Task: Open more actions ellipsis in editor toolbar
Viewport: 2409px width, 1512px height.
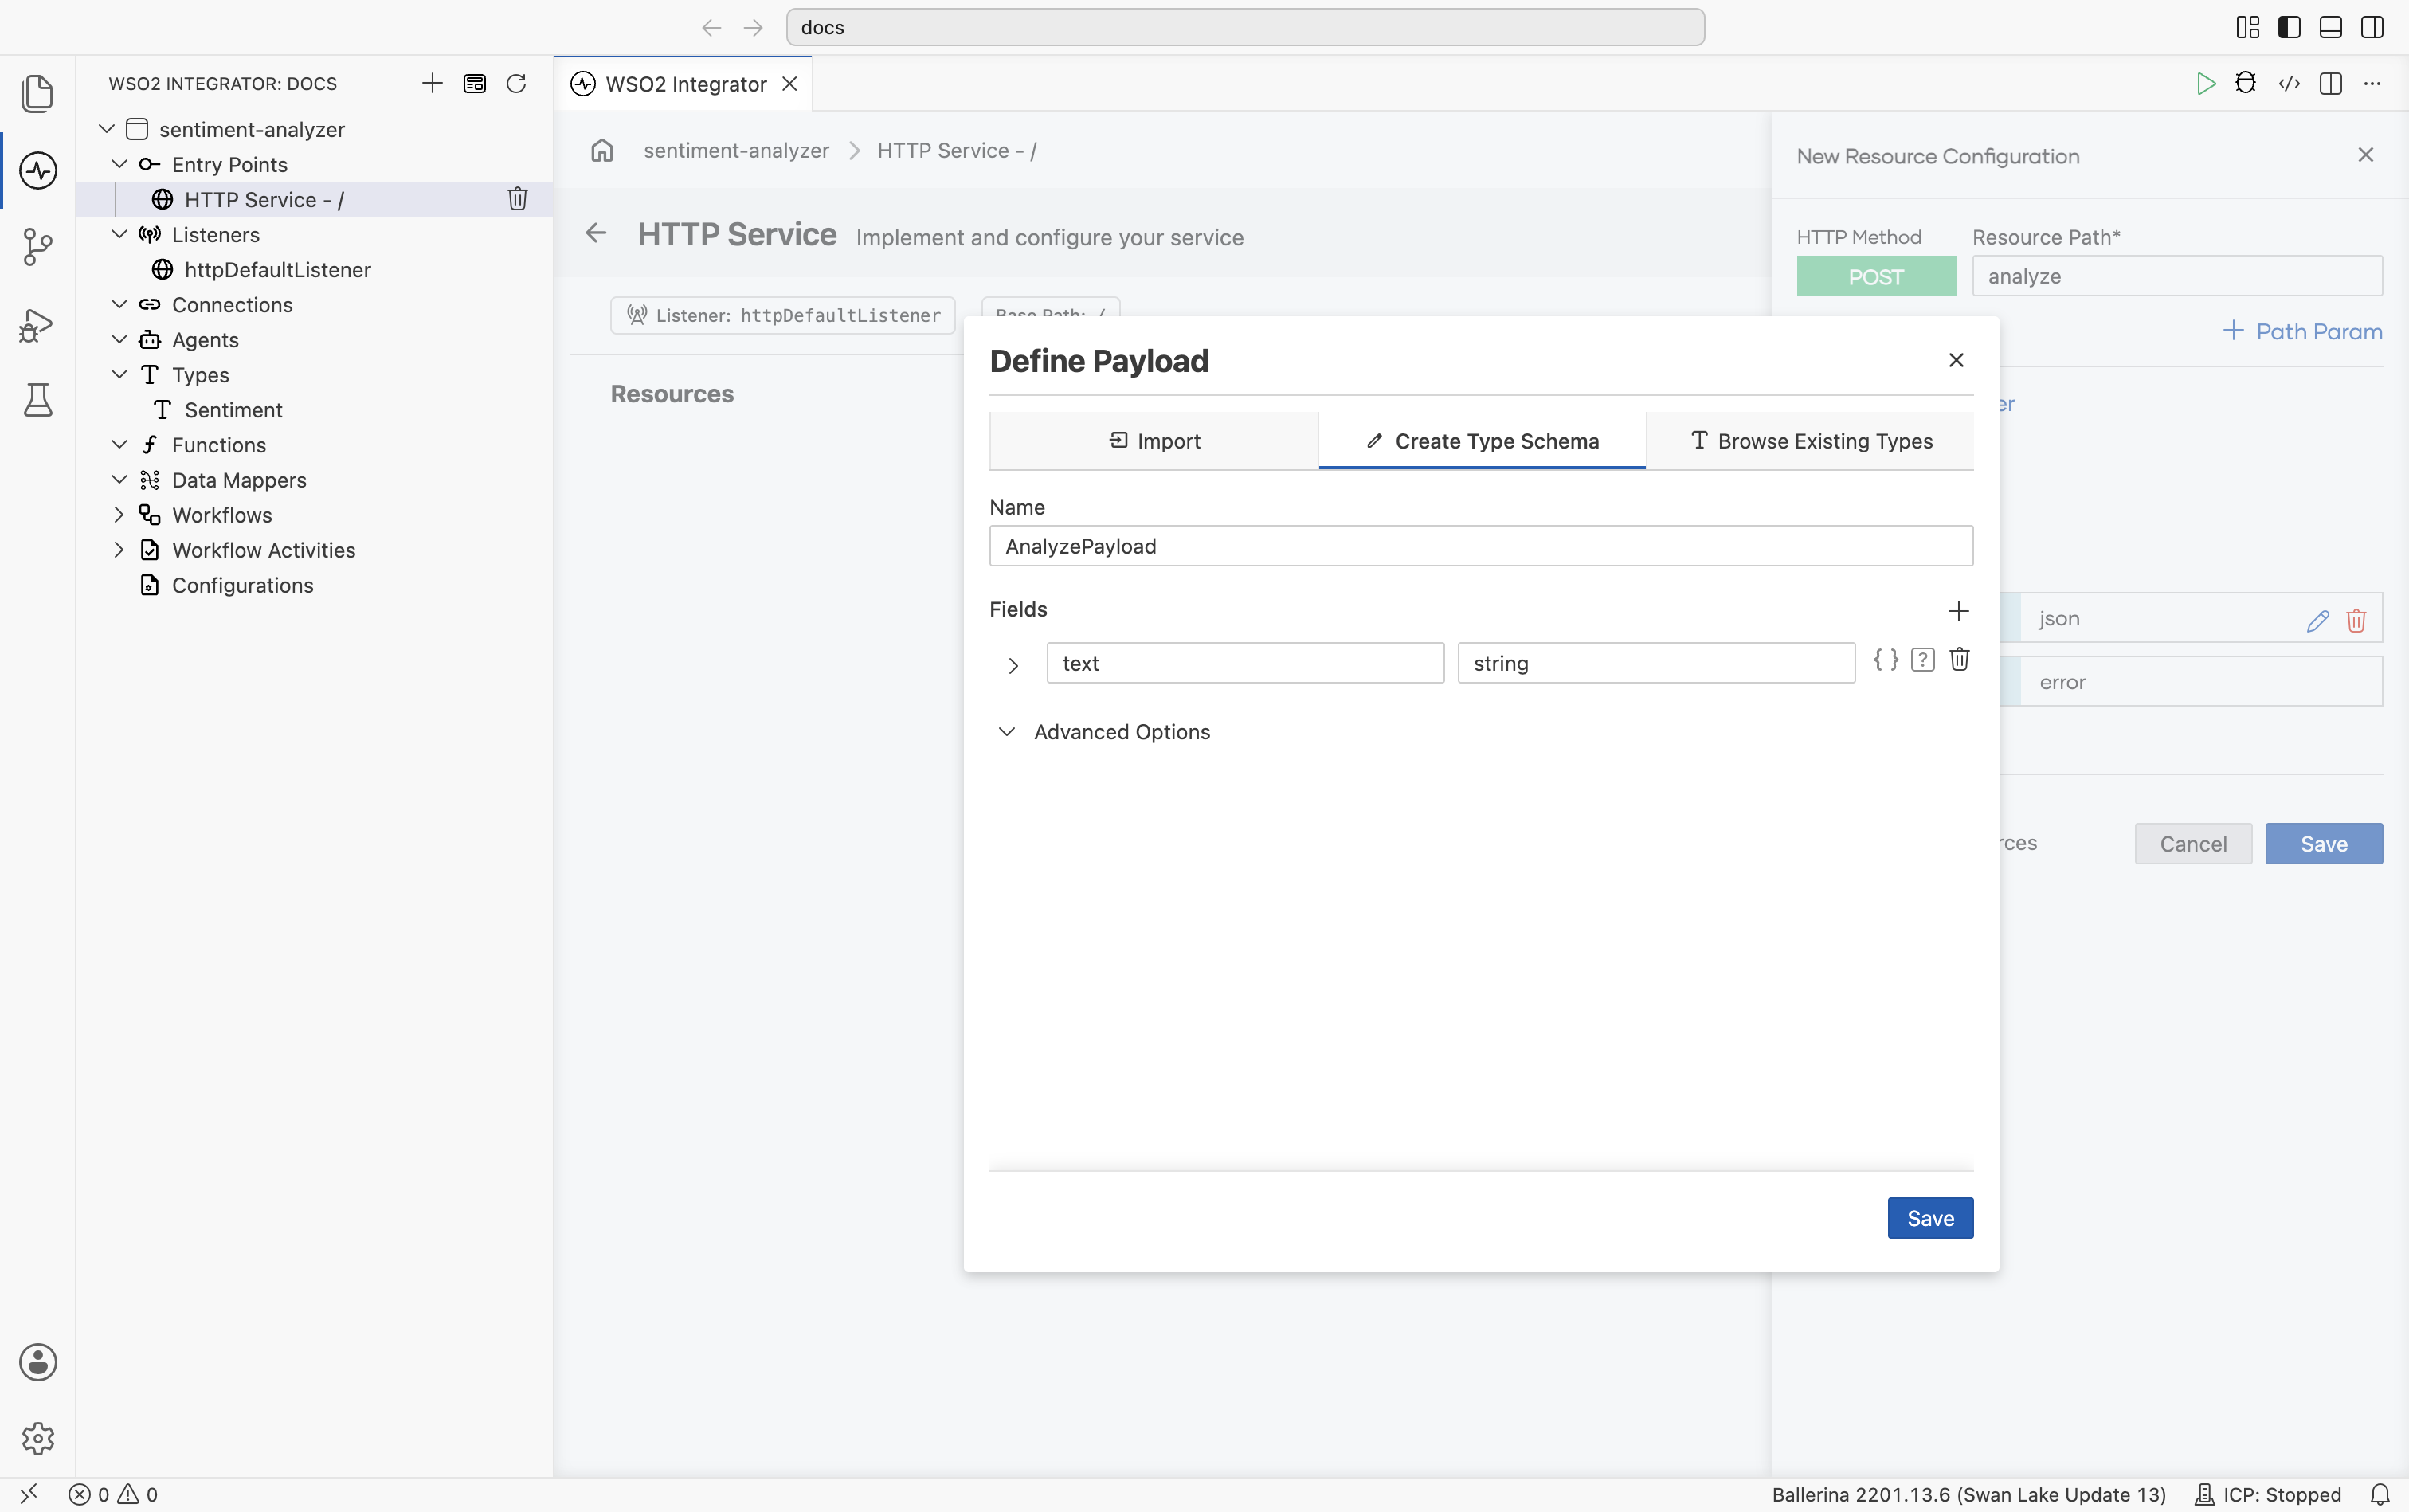Action: point(2372,83)
